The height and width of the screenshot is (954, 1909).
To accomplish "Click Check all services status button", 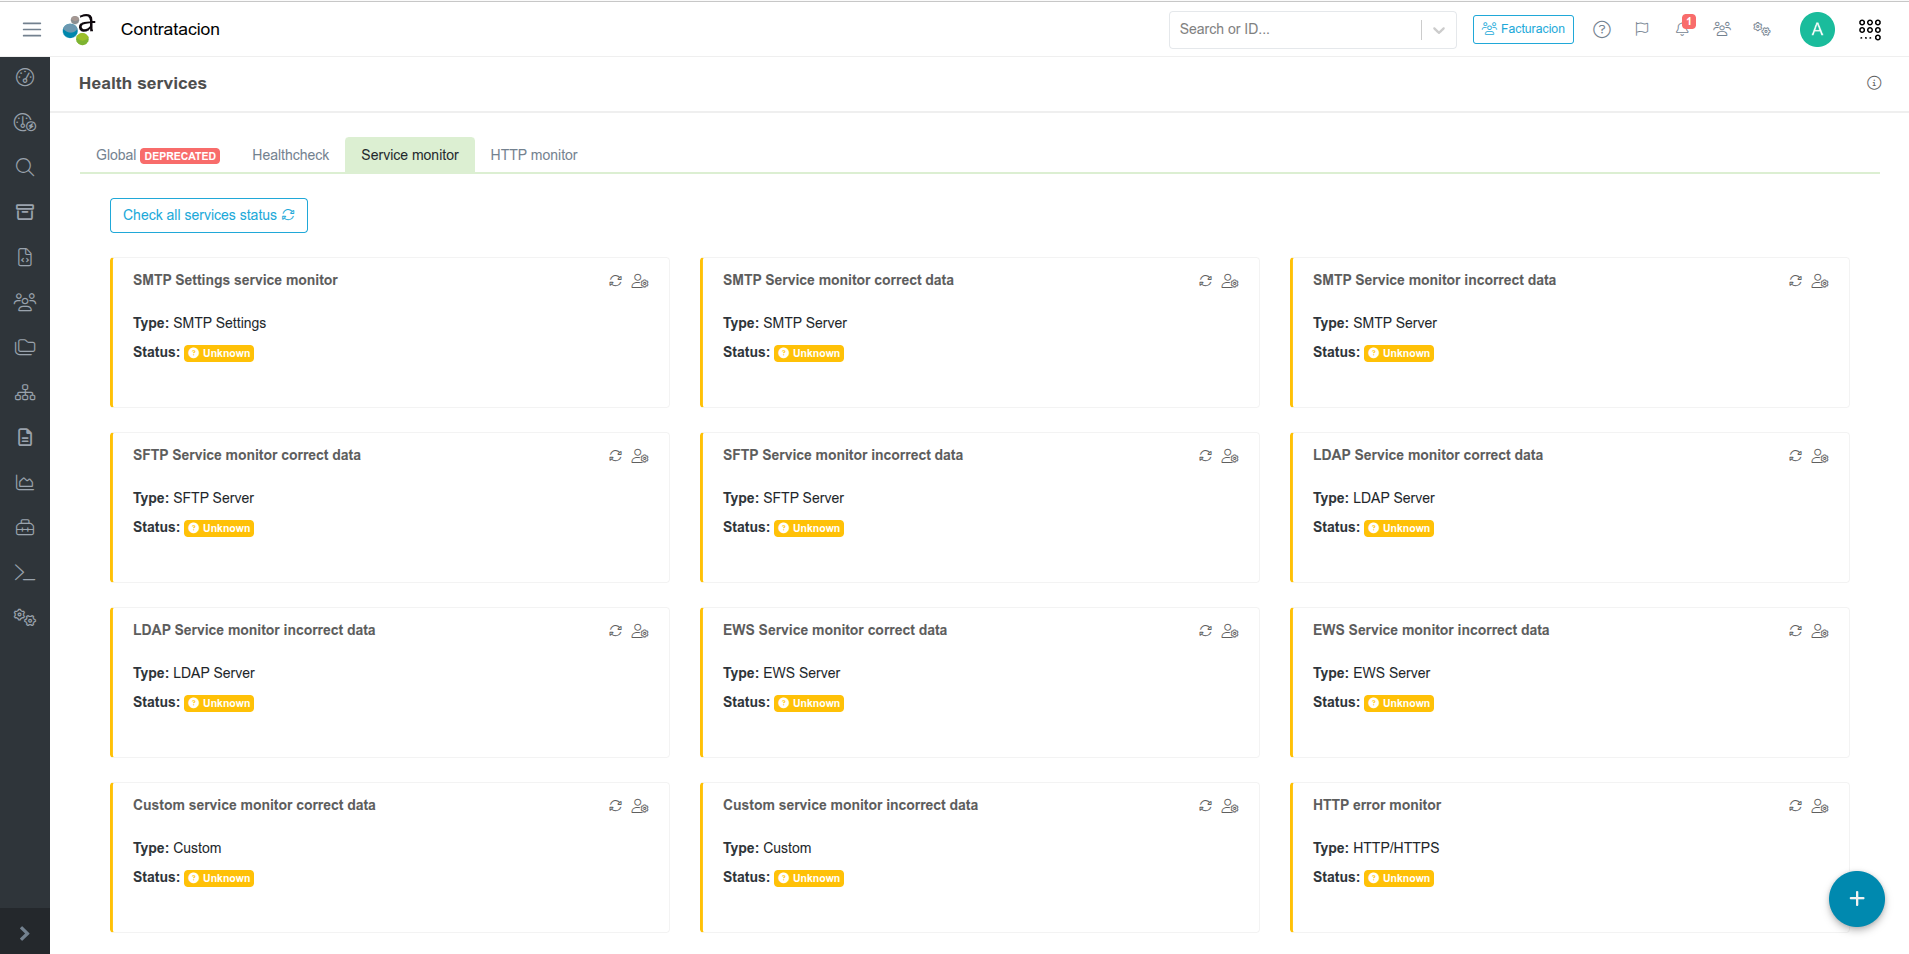I will coord(208,215).
